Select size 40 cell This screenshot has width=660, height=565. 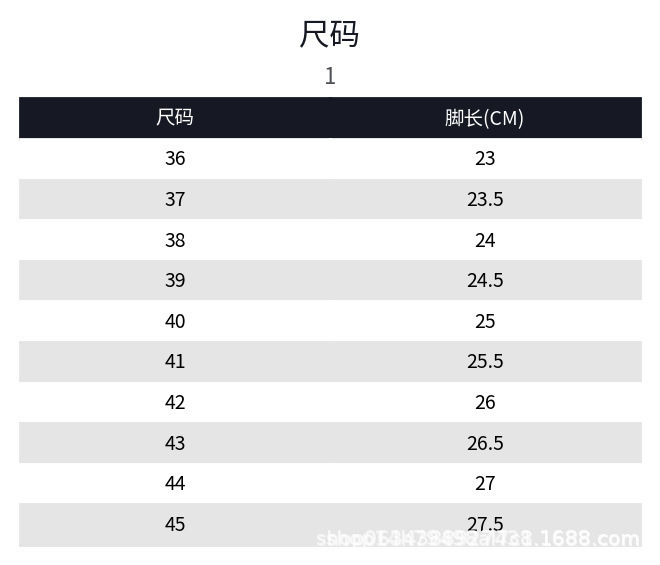[175, 321]
